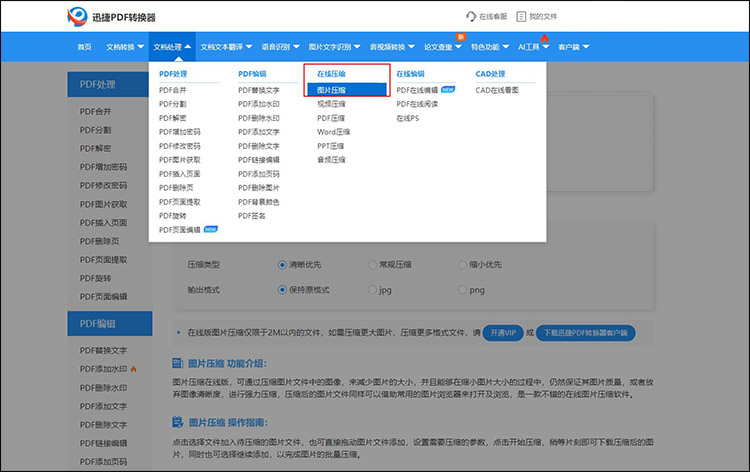Click the NEW badge beside PDF页面编辑 in menu
750x472 pixels.
(x=210, y=229)
